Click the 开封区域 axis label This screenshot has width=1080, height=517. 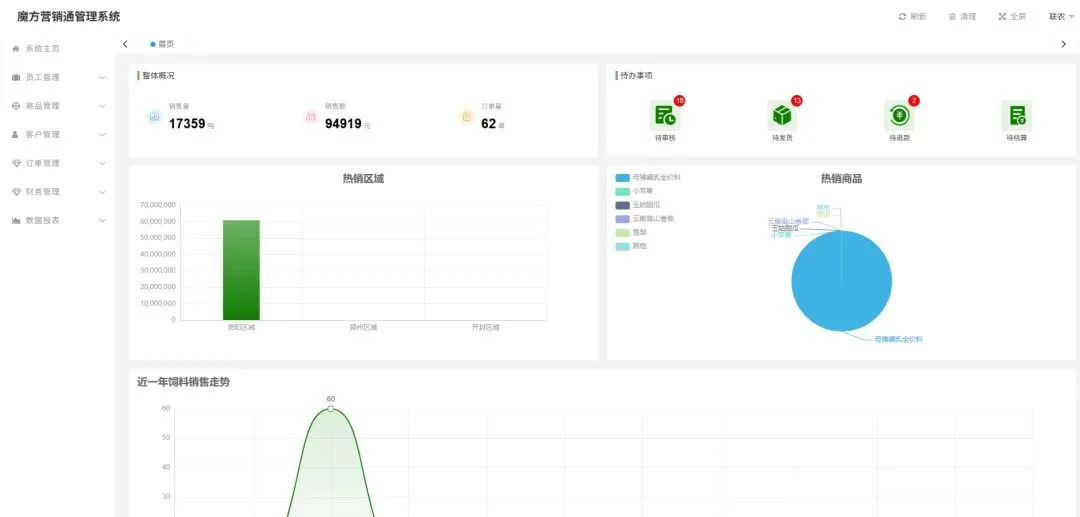(486, 328)
